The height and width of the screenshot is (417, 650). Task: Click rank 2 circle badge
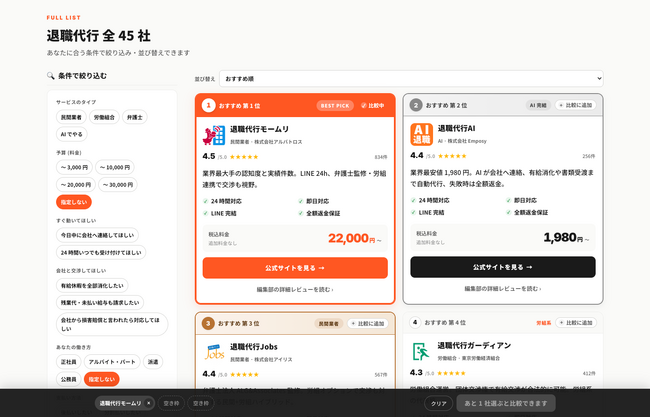(416, 105)
